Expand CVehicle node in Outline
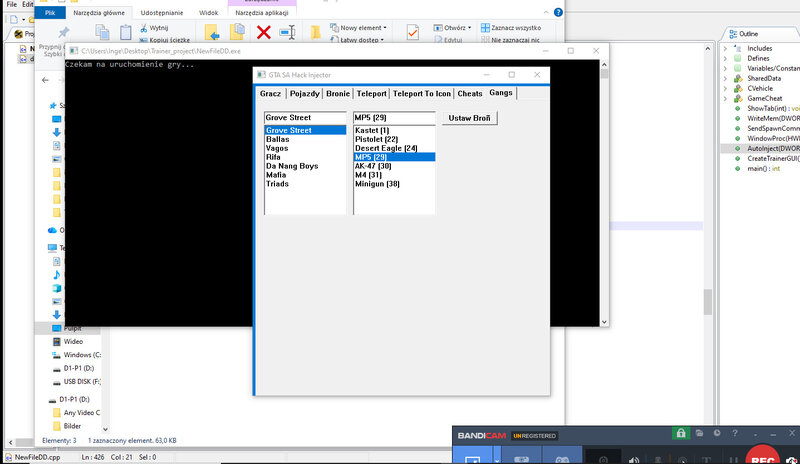This screenshot has width=800, height=464. click(x=726, y=88)
